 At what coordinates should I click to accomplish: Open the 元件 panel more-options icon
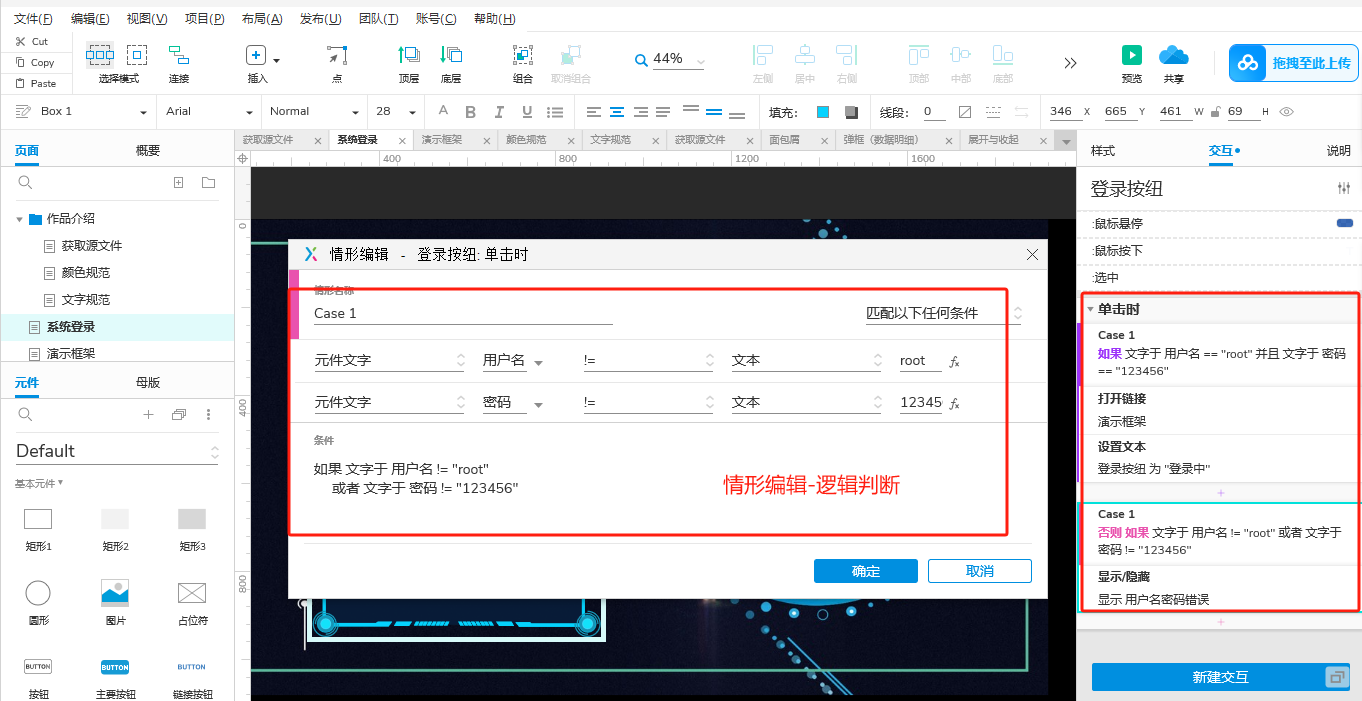(x=208, y=414)
